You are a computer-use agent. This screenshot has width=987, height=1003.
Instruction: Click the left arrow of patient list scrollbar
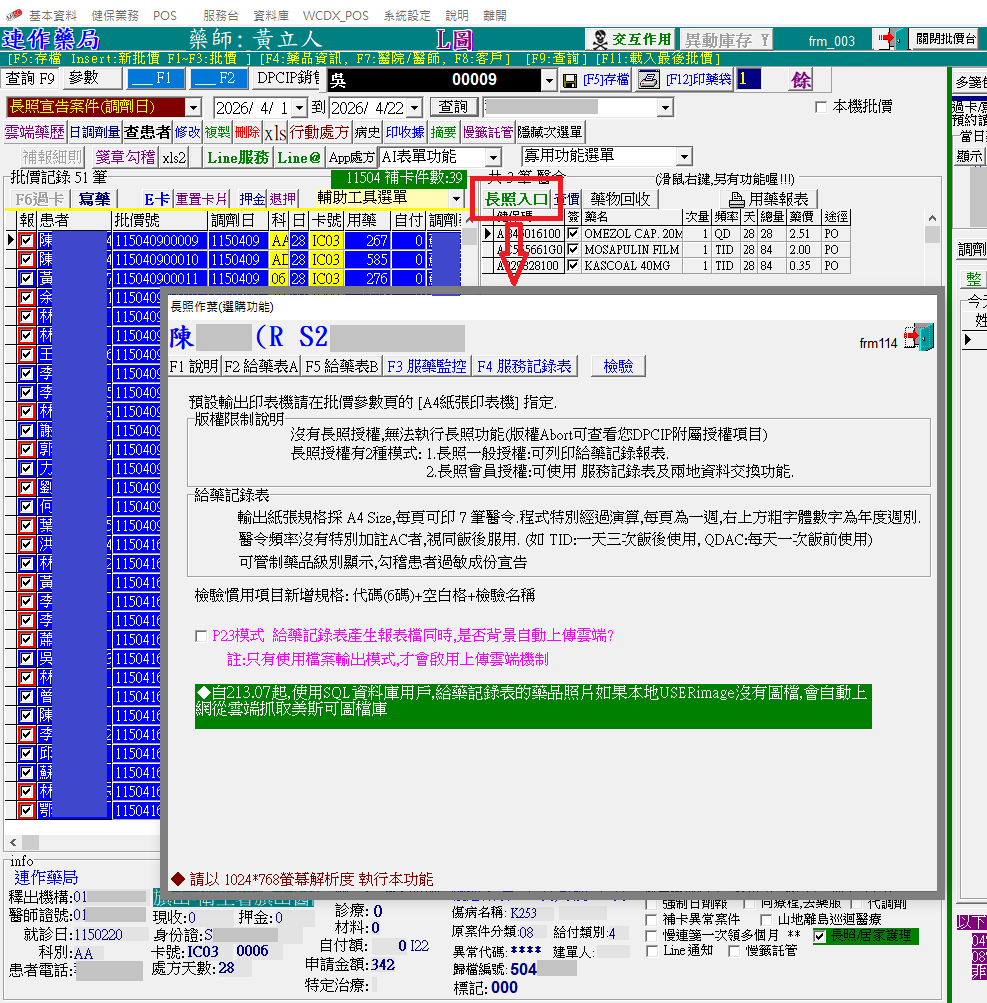pos(13,842)
